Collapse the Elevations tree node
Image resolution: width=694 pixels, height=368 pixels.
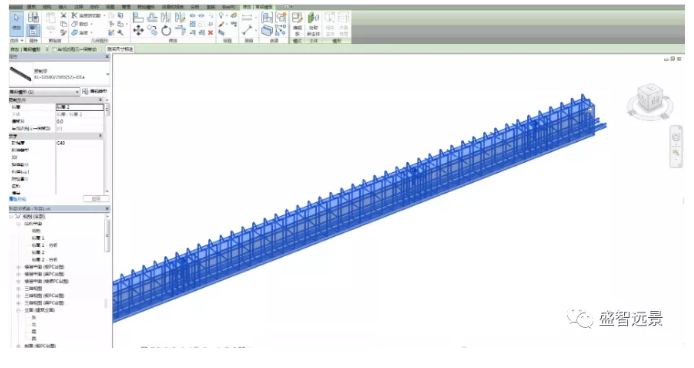tap(19, 310)
